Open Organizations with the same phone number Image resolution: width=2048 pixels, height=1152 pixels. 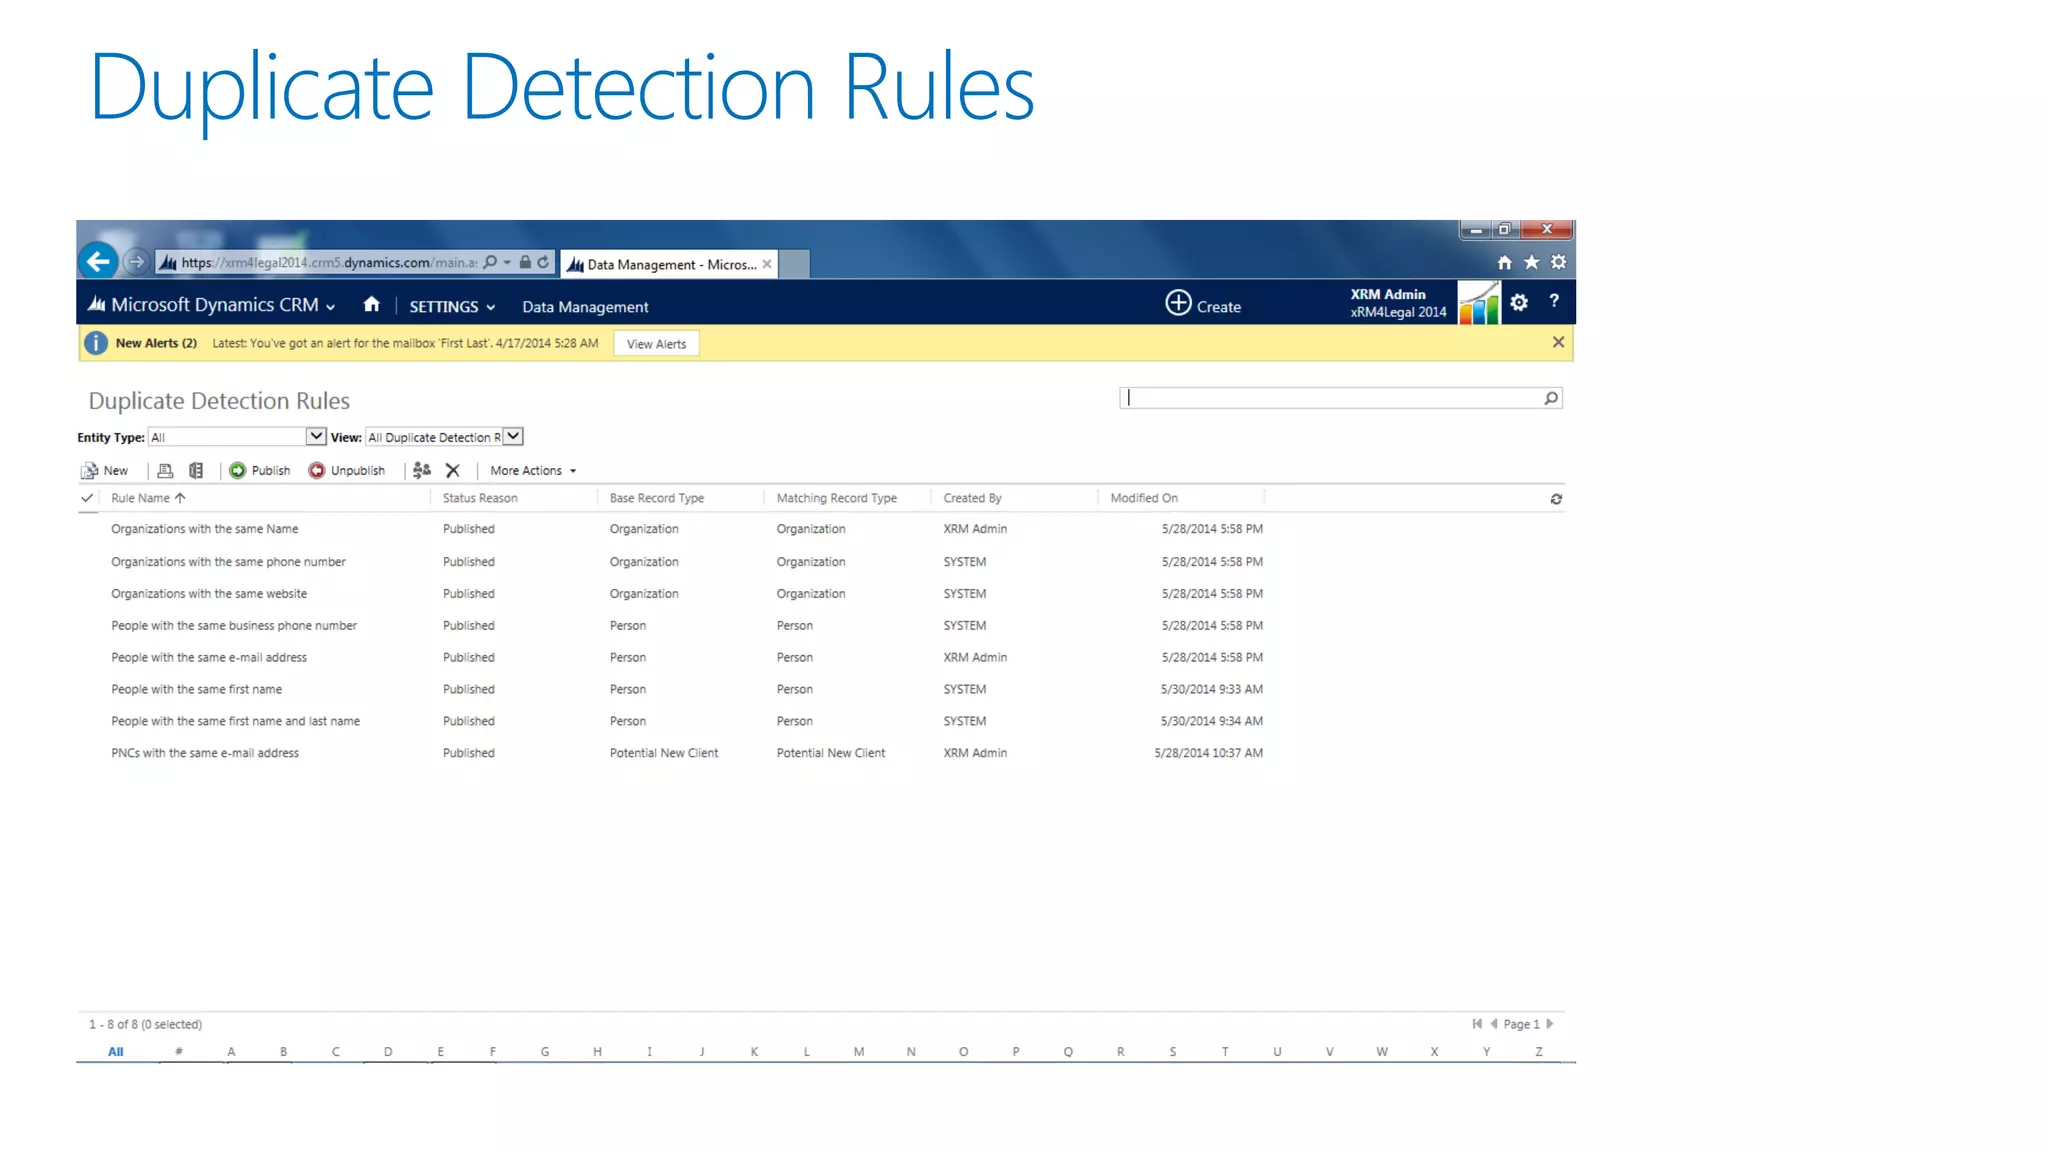[228, 562]
